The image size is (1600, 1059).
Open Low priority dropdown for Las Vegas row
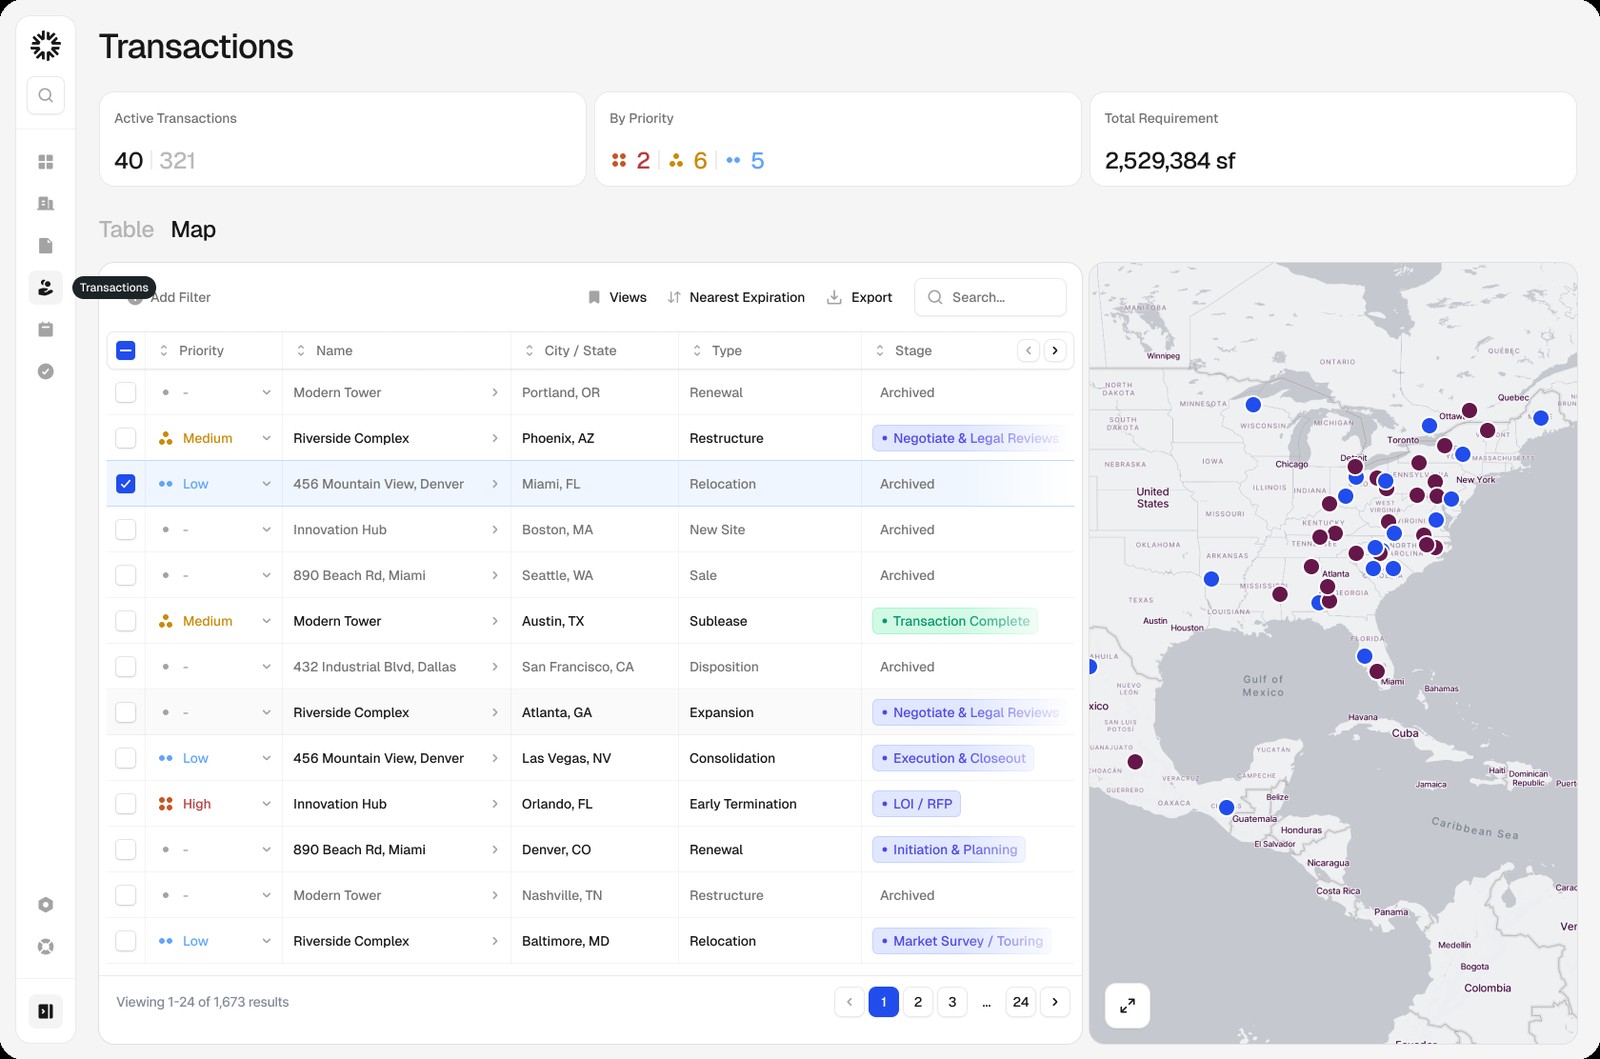click(266, 758)
